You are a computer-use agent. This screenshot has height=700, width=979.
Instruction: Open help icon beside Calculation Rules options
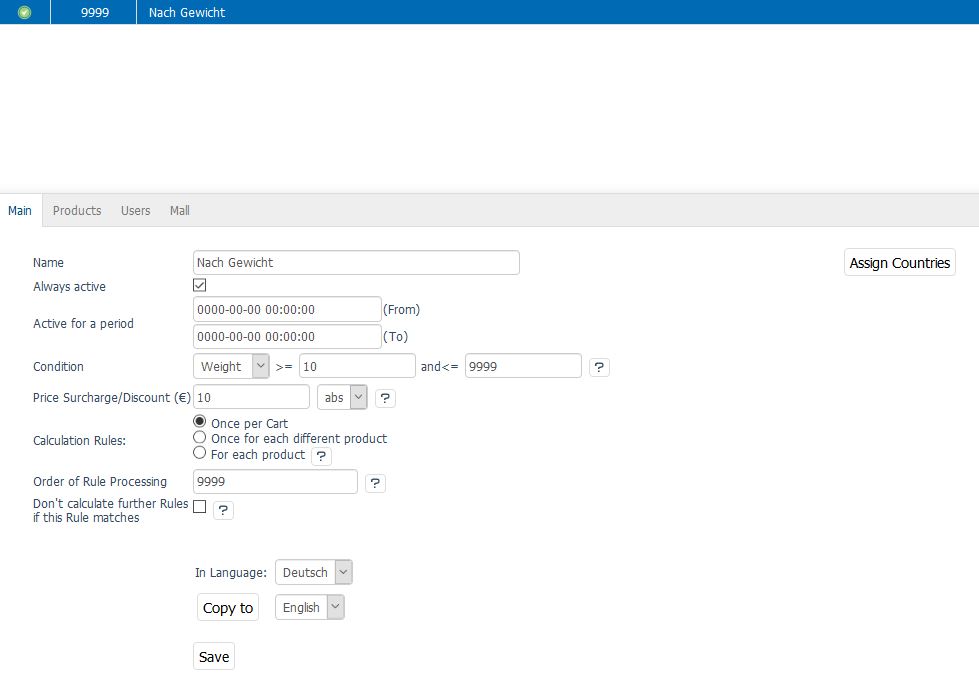(321, 456)
